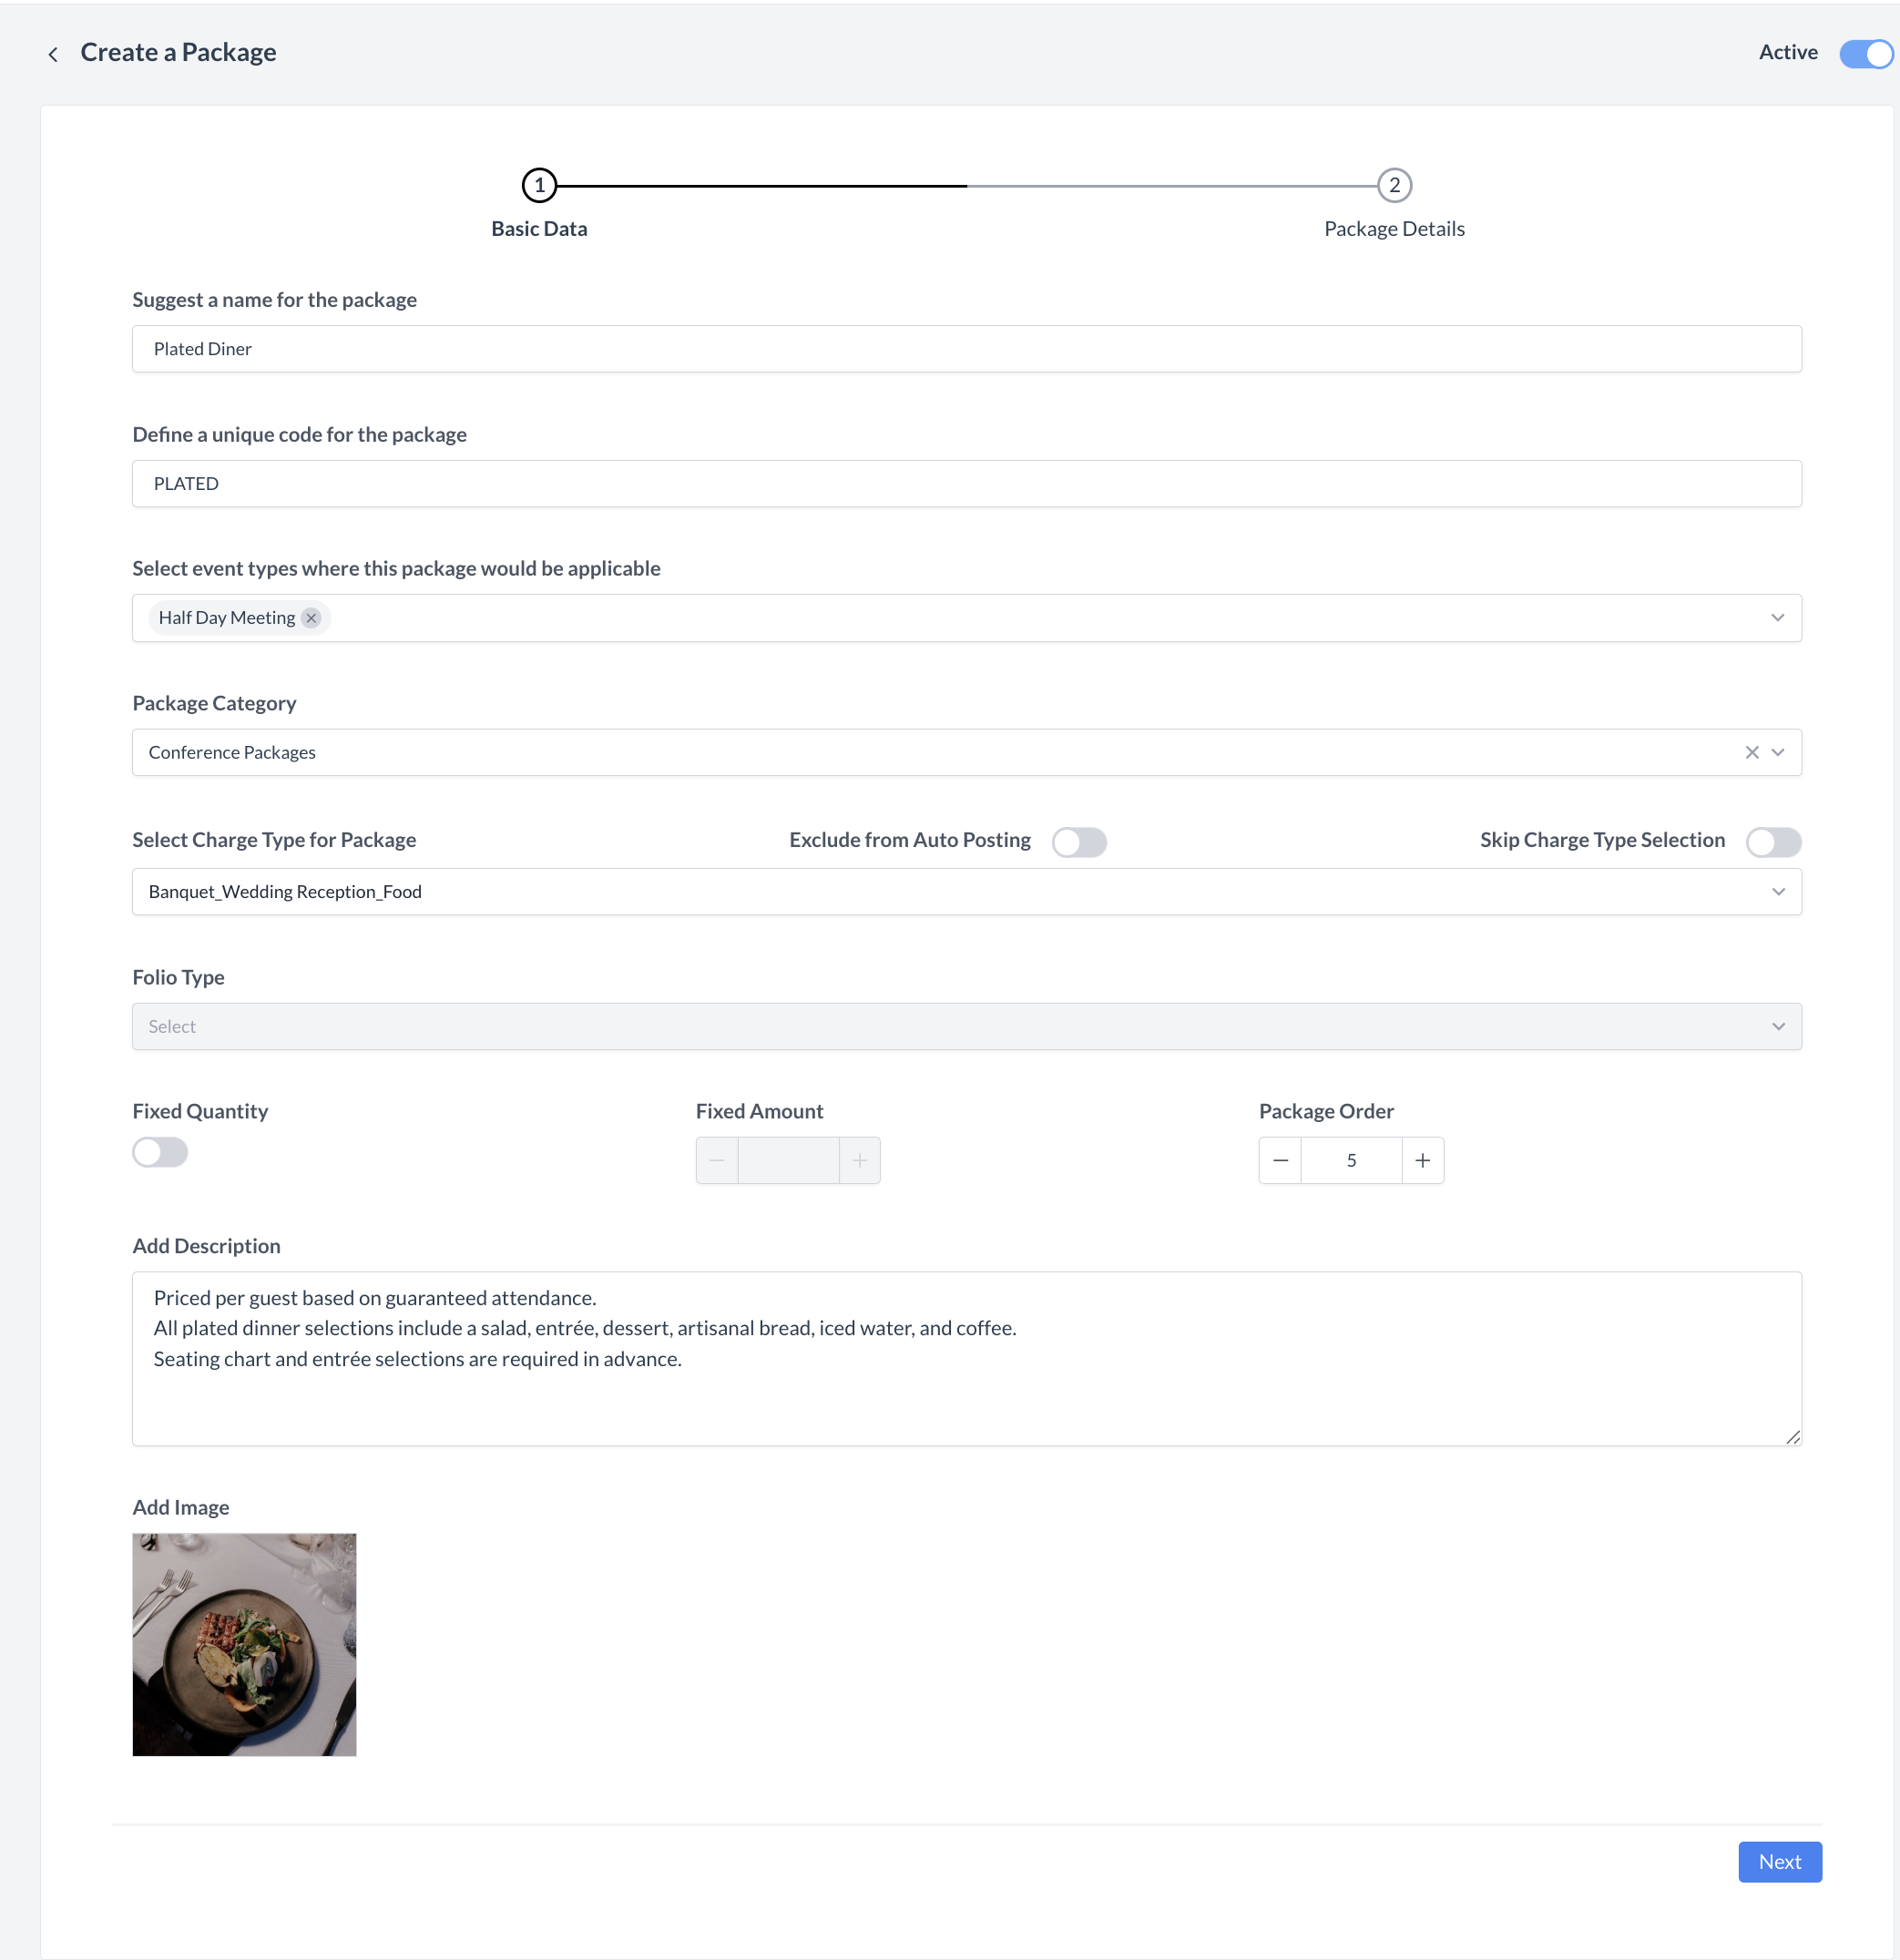Increase Package Order with plus button

[1422, 1160]
